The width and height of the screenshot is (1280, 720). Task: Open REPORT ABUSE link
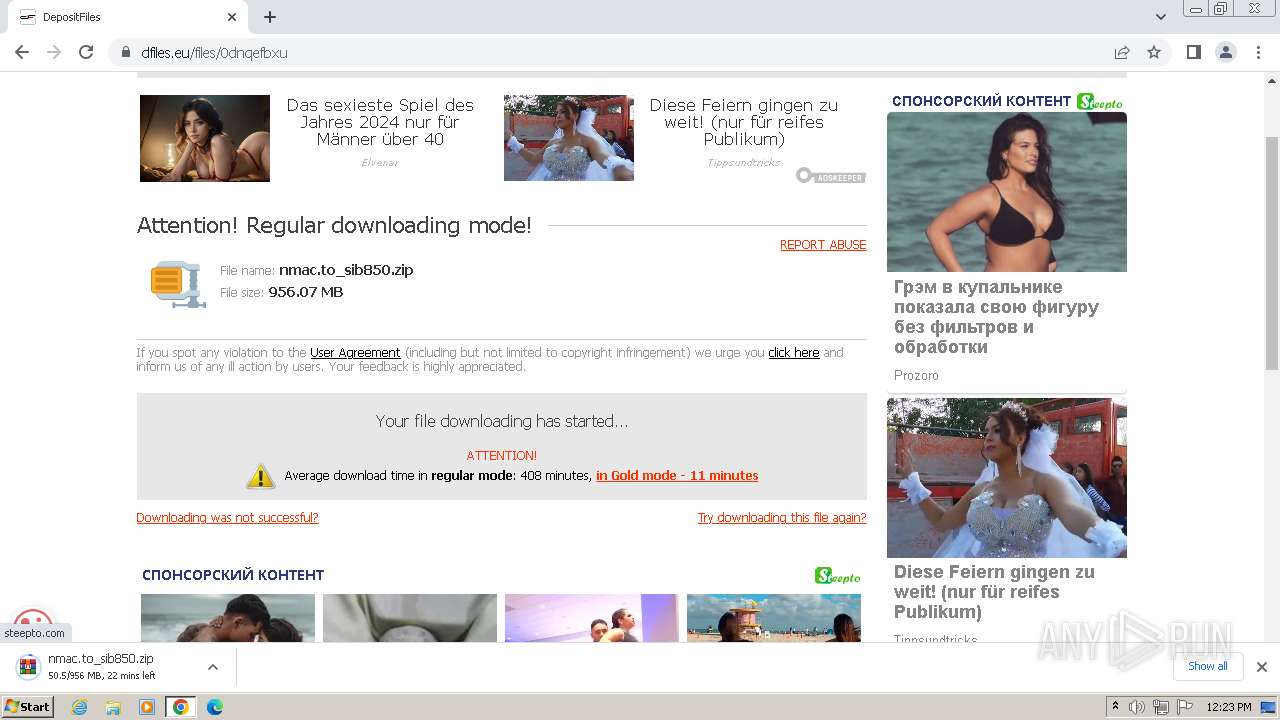click(823, 245)
